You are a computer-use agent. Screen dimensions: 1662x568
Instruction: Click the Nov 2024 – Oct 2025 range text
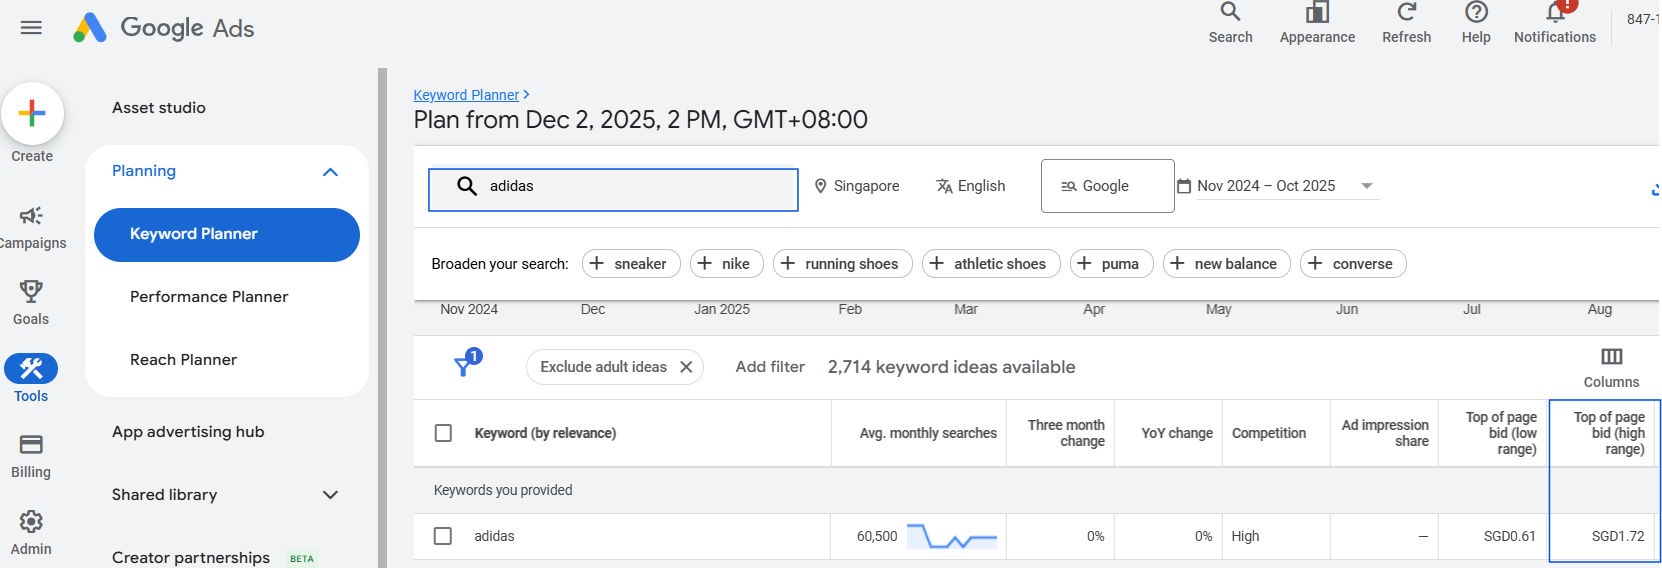(1266, 186)
